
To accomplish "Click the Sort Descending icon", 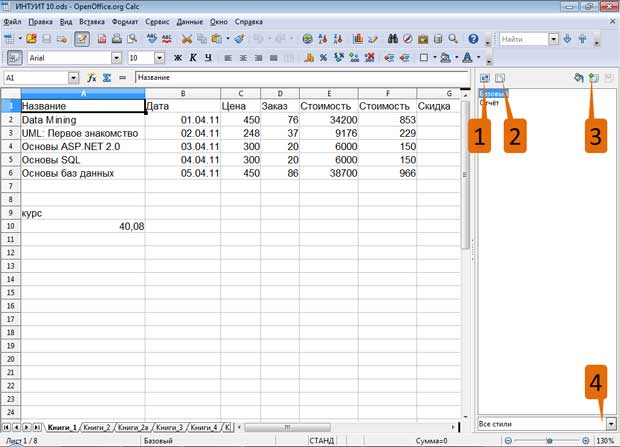I will pyautogui.click(x=338, y=39).
